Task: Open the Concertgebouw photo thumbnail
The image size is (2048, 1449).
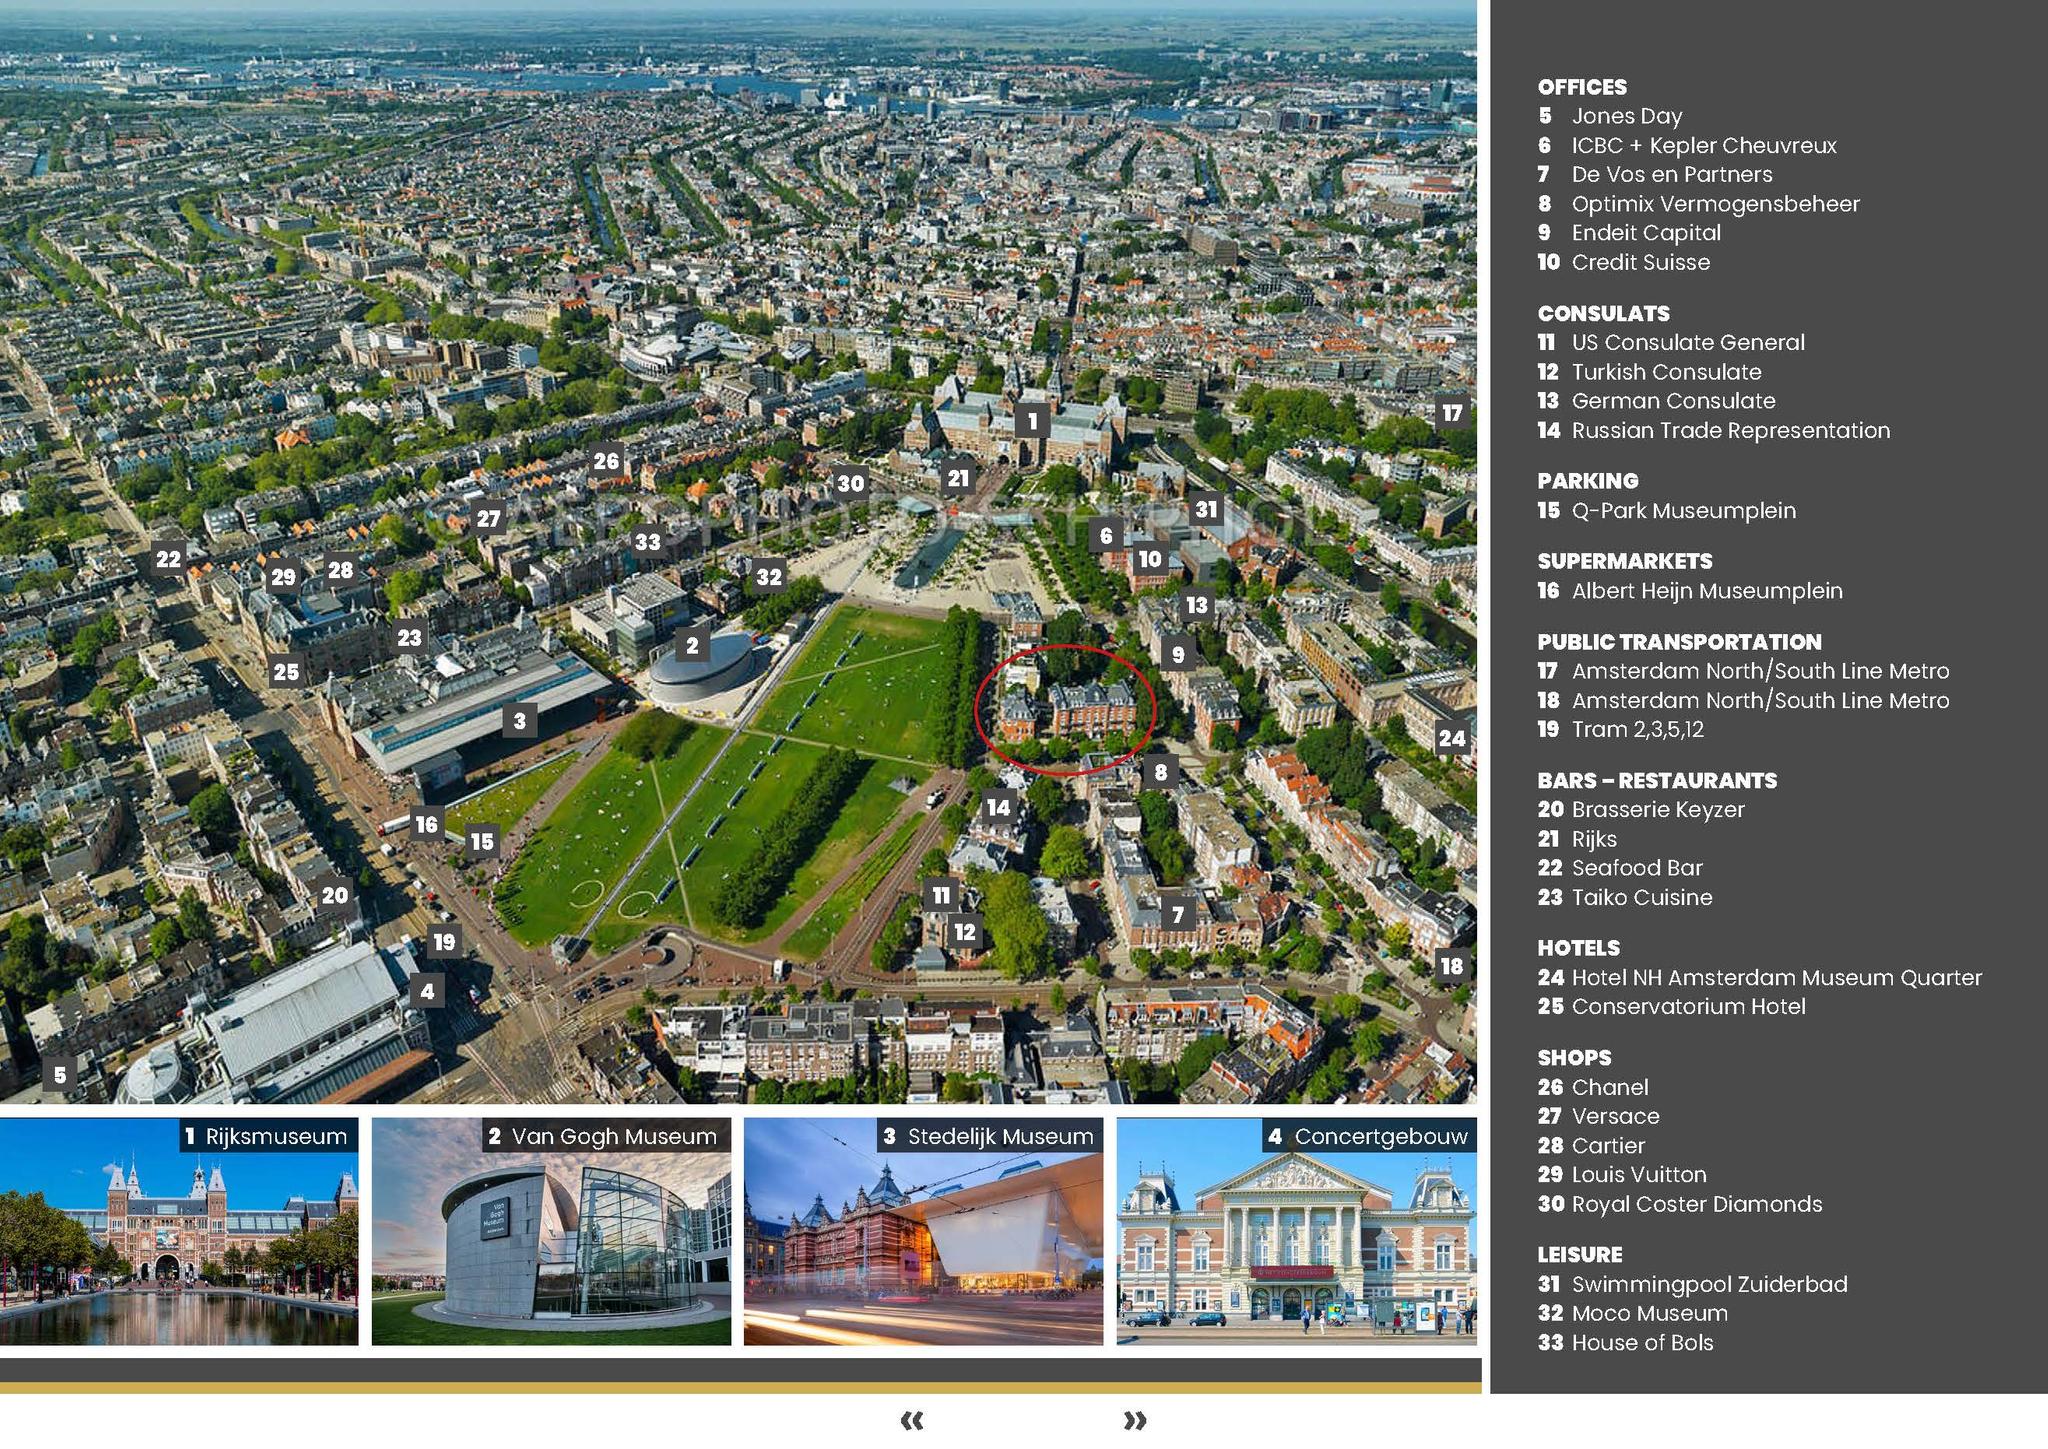Action: click(x=1296, y=1231)
